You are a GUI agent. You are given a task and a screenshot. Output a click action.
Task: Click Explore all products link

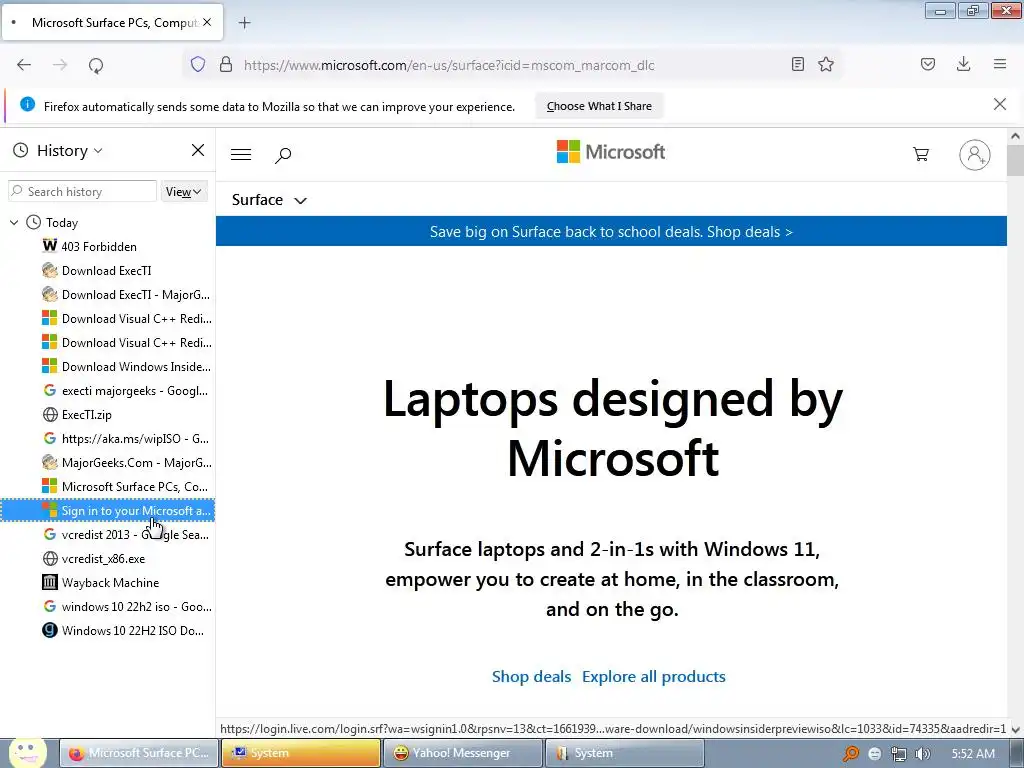click(654, 677)
